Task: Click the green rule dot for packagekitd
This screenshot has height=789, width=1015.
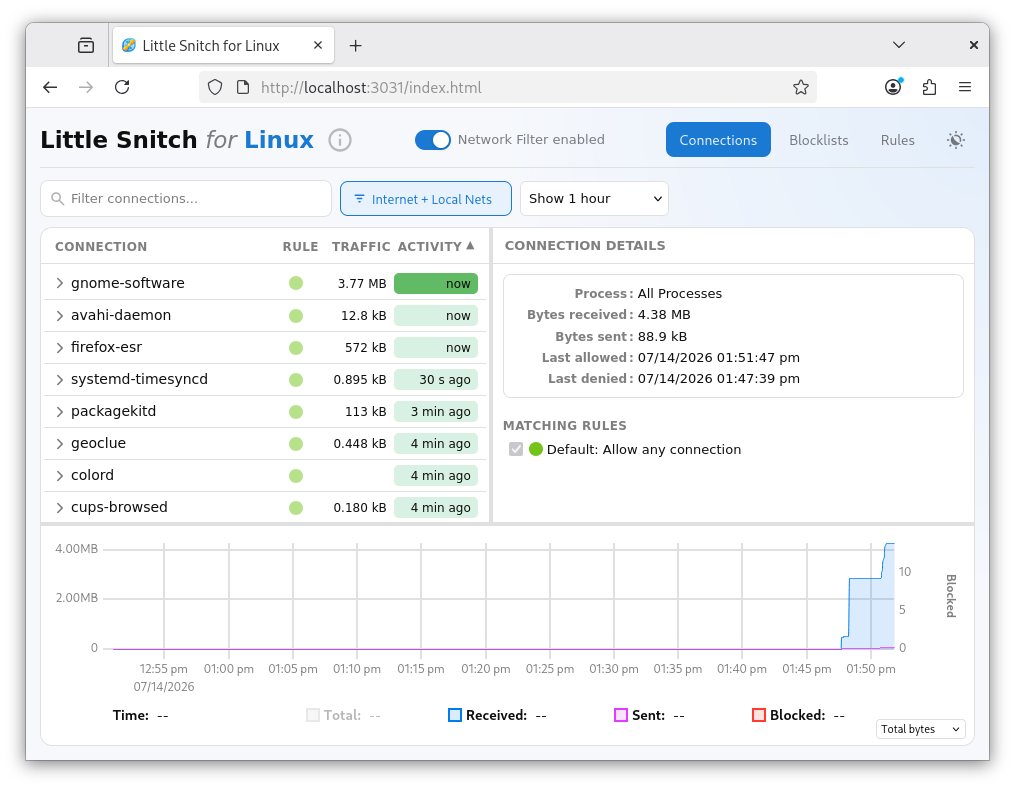Action: (296, 412)
